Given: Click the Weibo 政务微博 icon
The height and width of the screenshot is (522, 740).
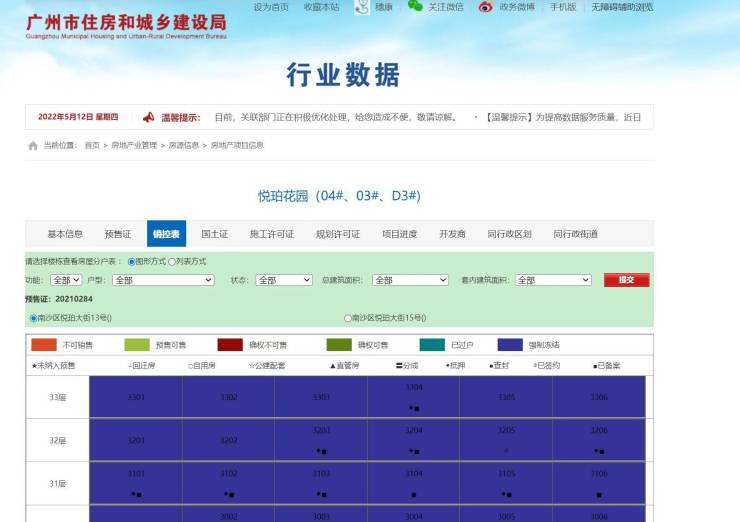Looking at the screenshot, I should click(485, 7).
